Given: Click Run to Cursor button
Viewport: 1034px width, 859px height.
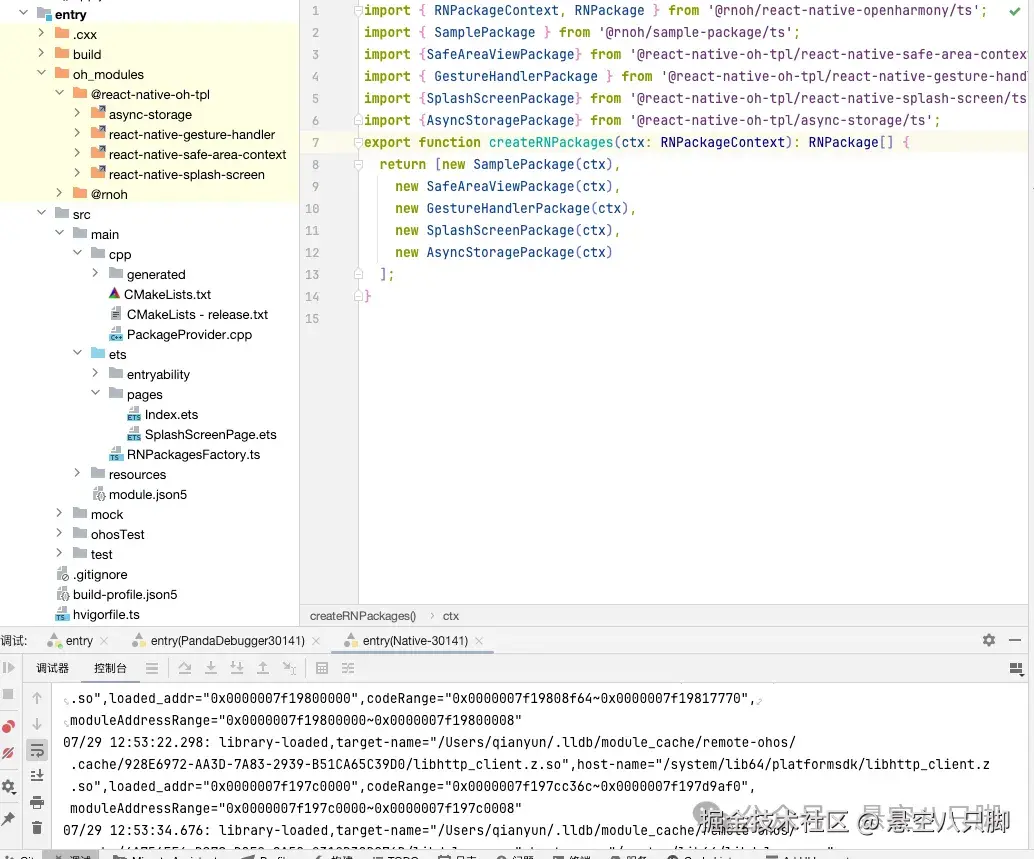Looking at the screenshot, I should [289, 668].
